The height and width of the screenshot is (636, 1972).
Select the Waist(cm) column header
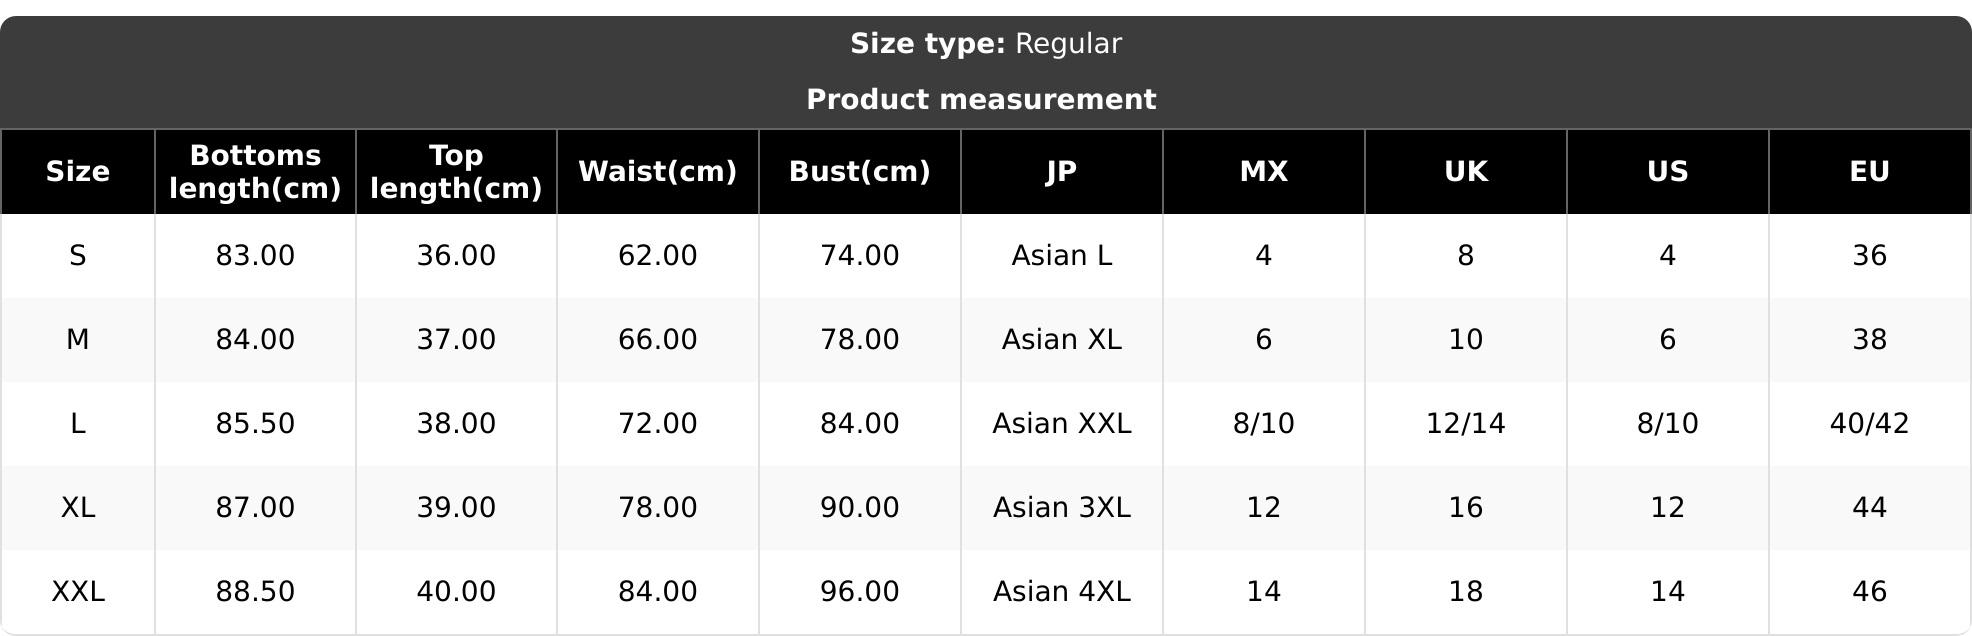(x=658, y=172)
